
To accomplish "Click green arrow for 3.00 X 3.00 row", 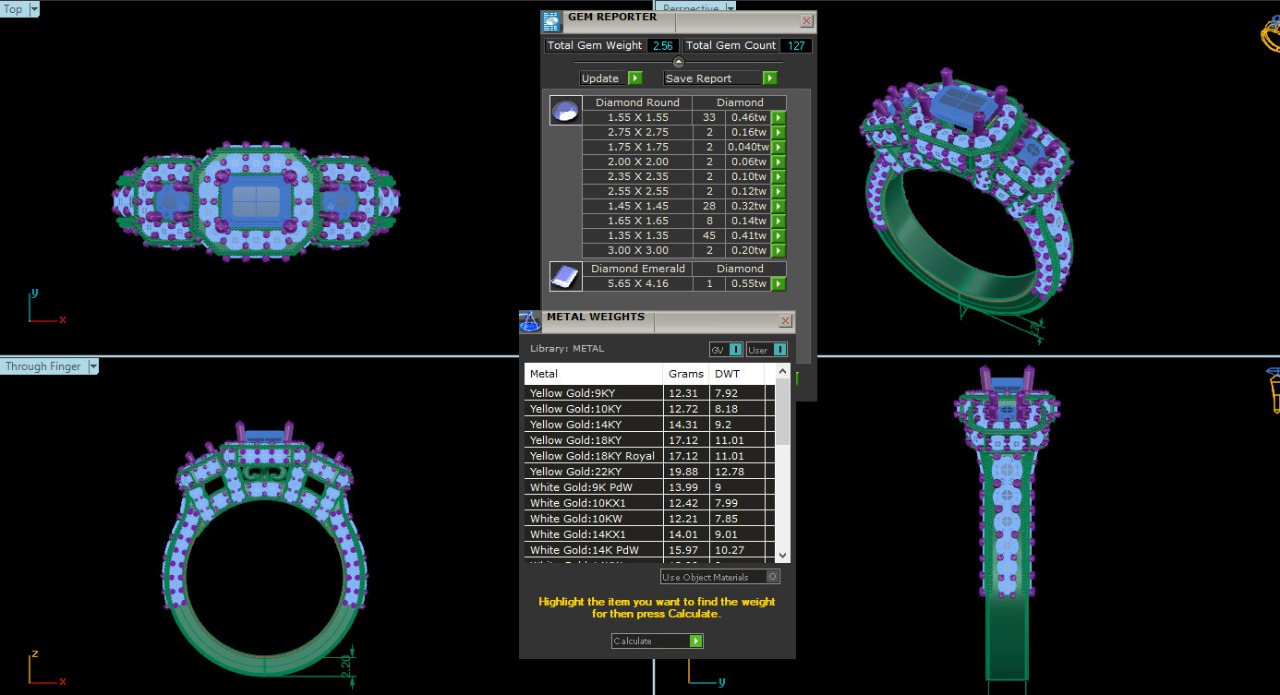I will click(x=778, y=251).
